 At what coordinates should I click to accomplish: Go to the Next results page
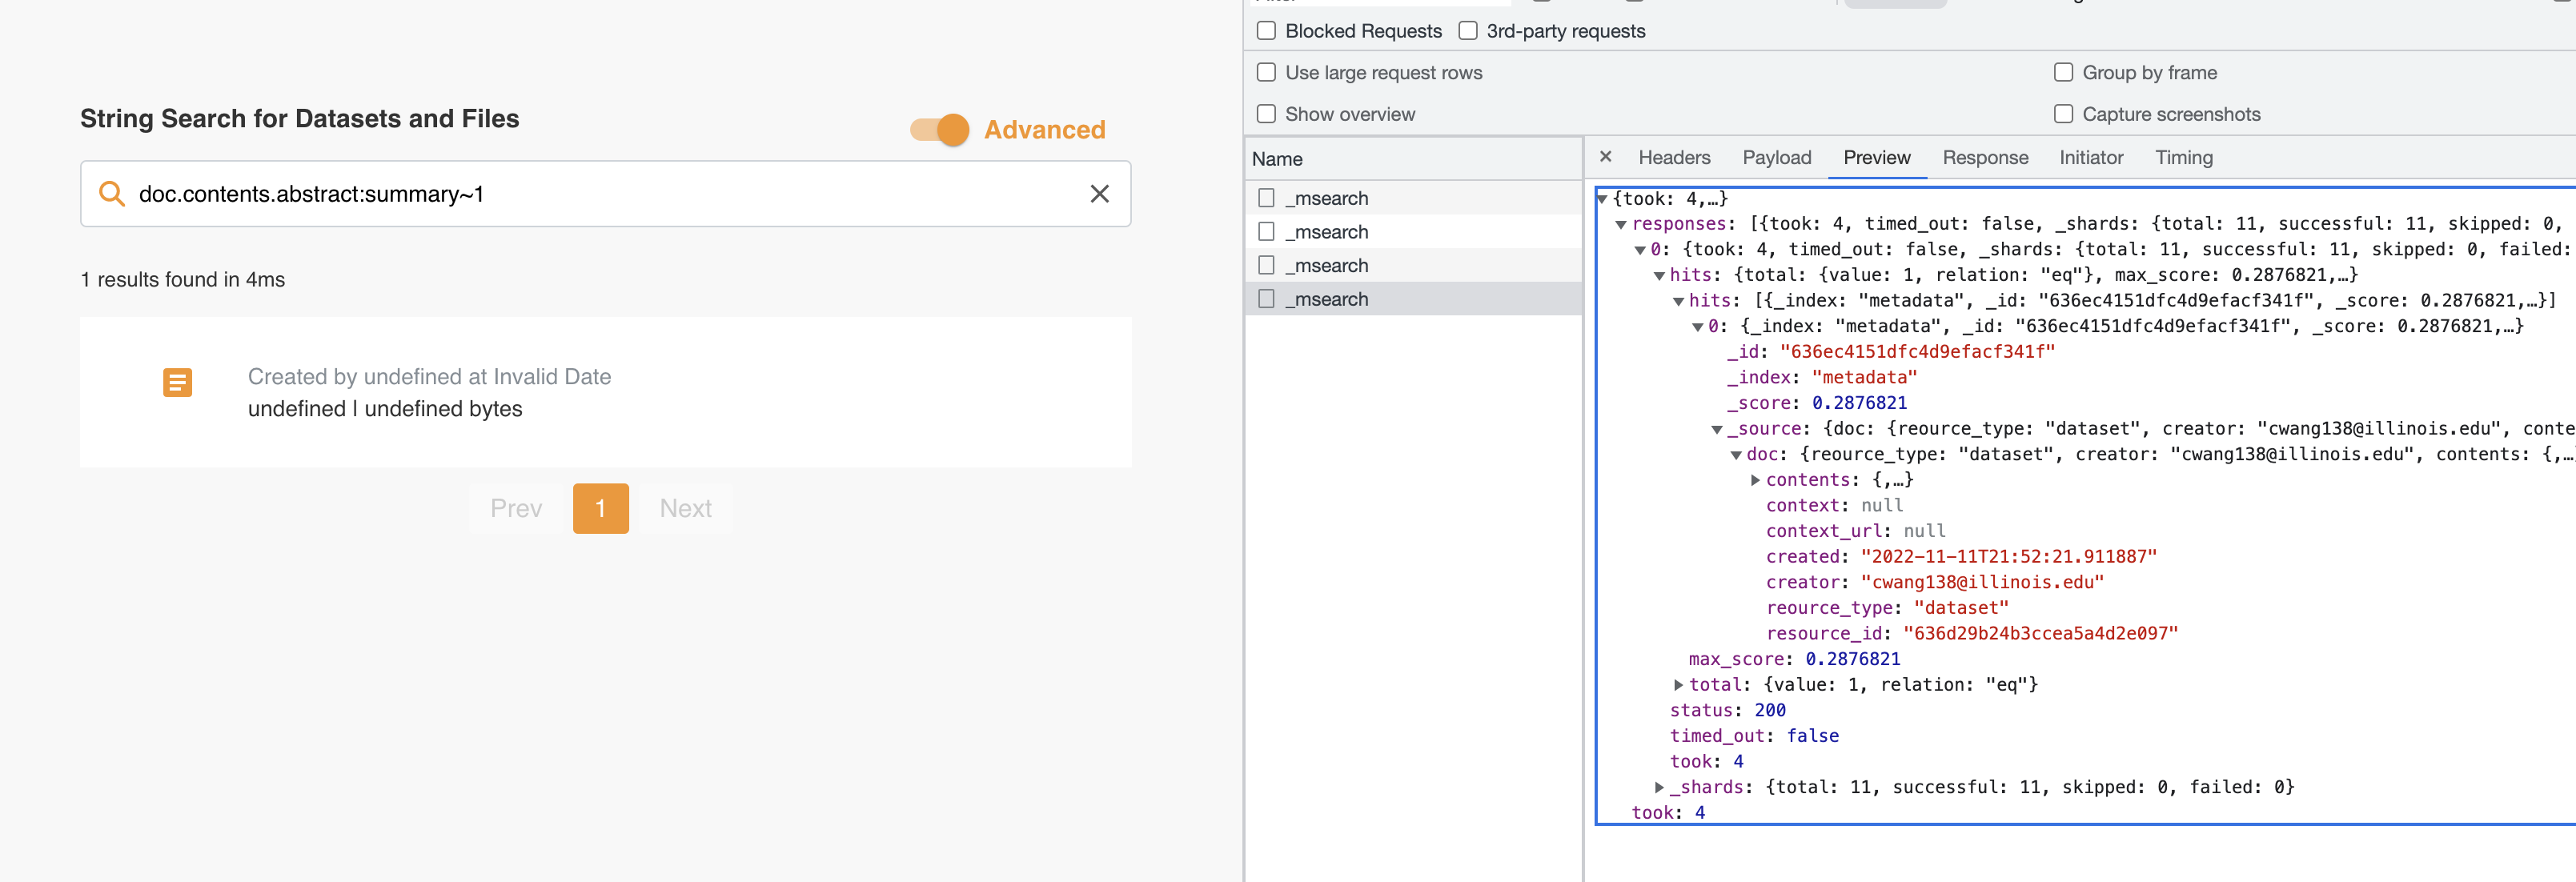tap(685, 508)
